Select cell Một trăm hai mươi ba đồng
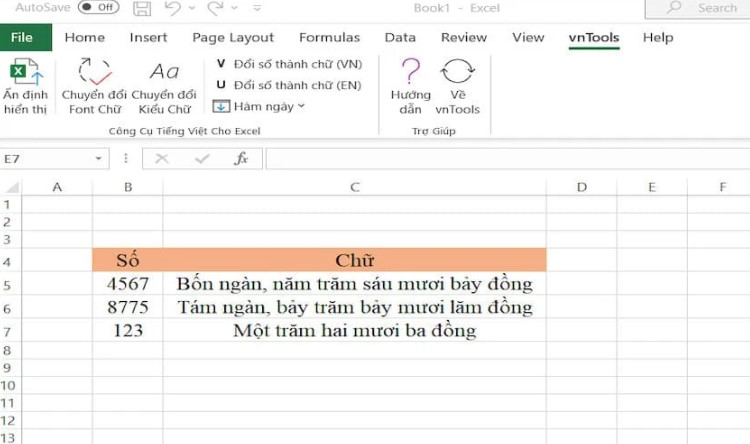The width and height of the screenshot is (750, 444). pyautogui.click(x=354, y=331)
